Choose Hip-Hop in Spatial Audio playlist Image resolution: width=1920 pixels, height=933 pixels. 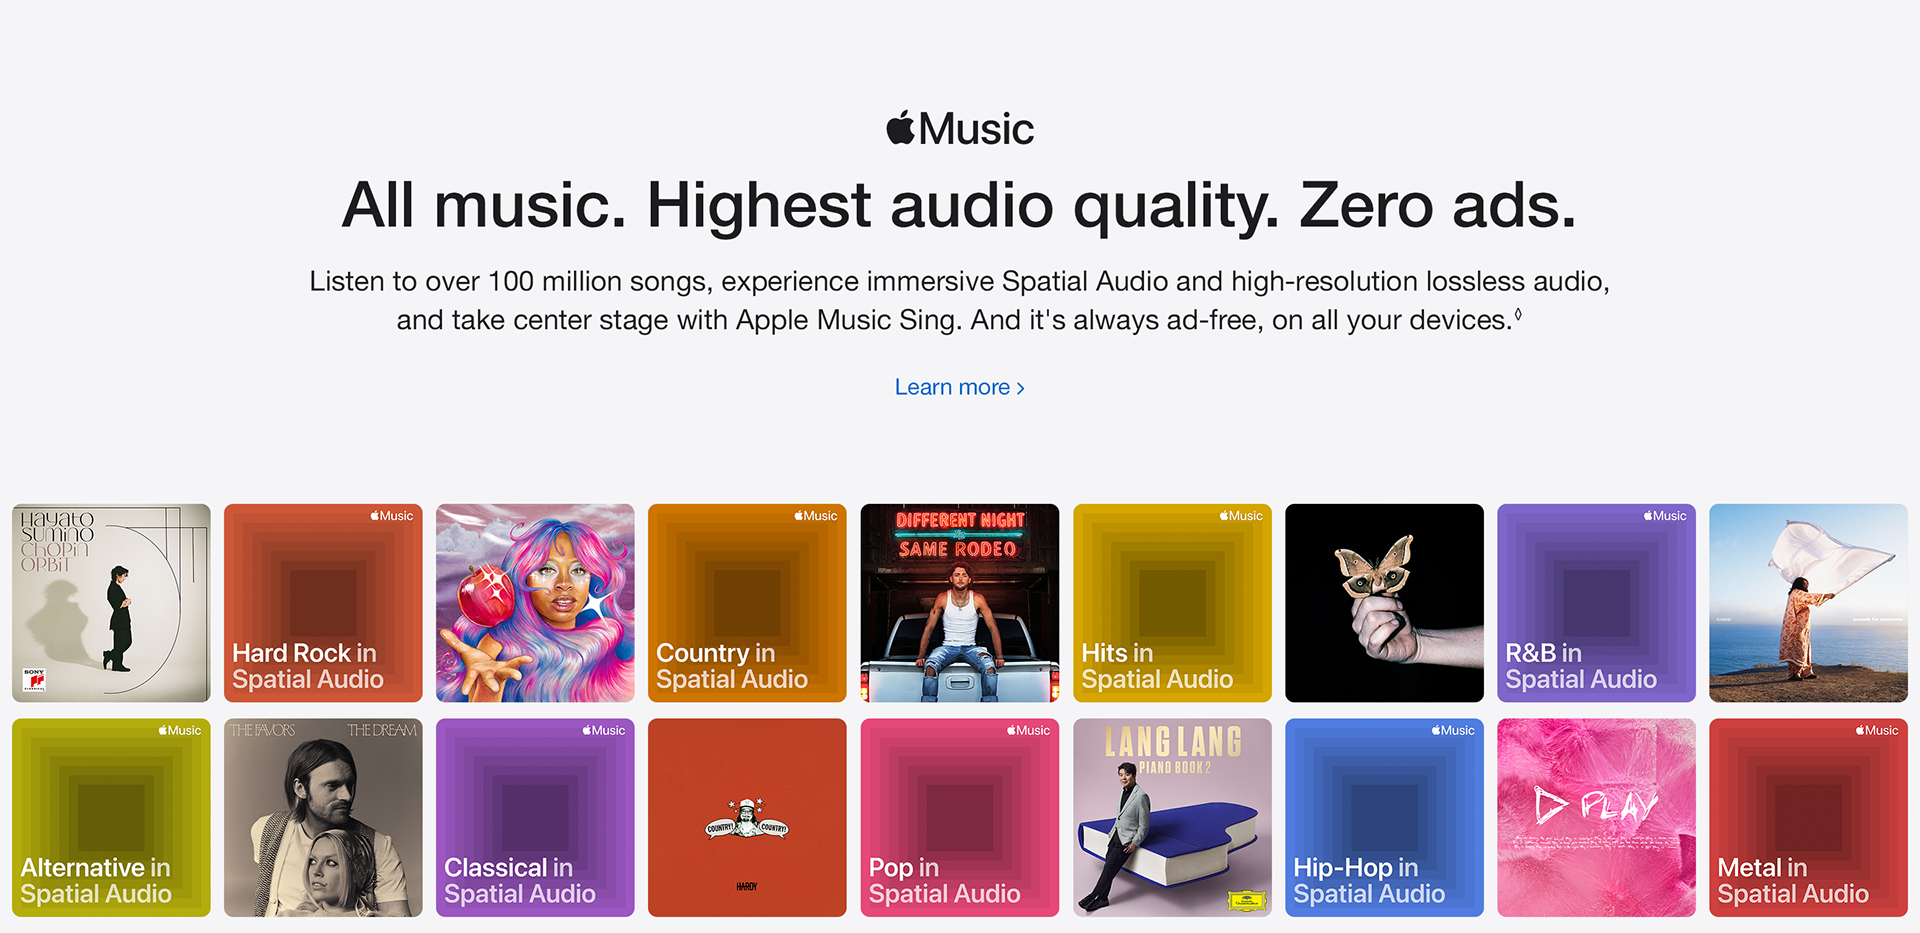1384,817
